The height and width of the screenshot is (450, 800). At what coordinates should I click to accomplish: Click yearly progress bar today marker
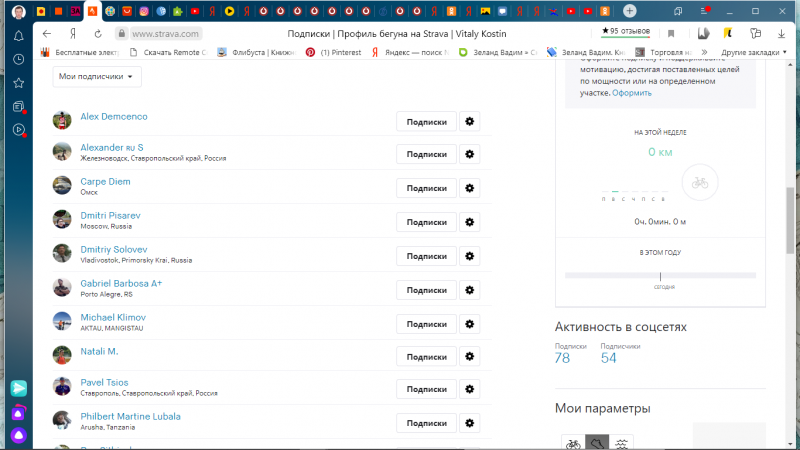pos(660,276)
